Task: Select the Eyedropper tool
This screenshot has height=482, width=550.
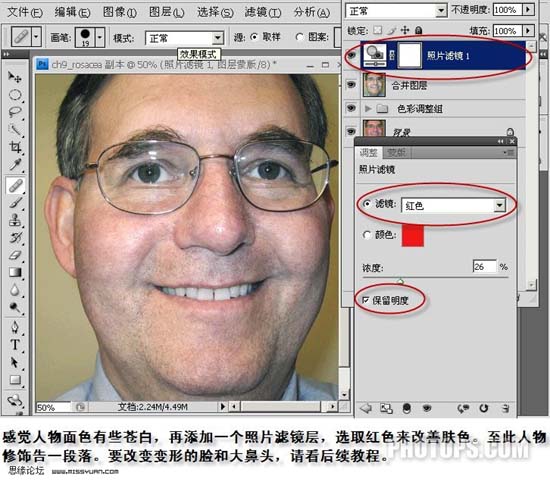Action: tap(15, 164)
